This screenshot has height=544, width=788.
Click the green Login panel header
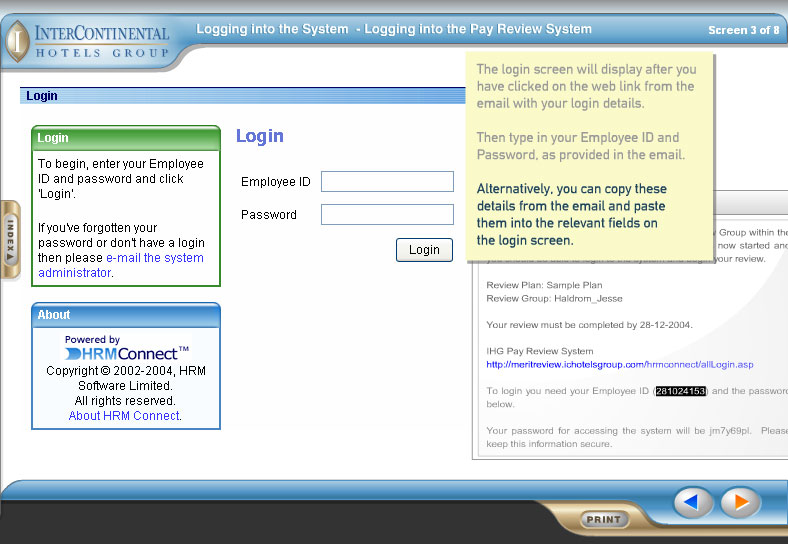pos(126,138)
